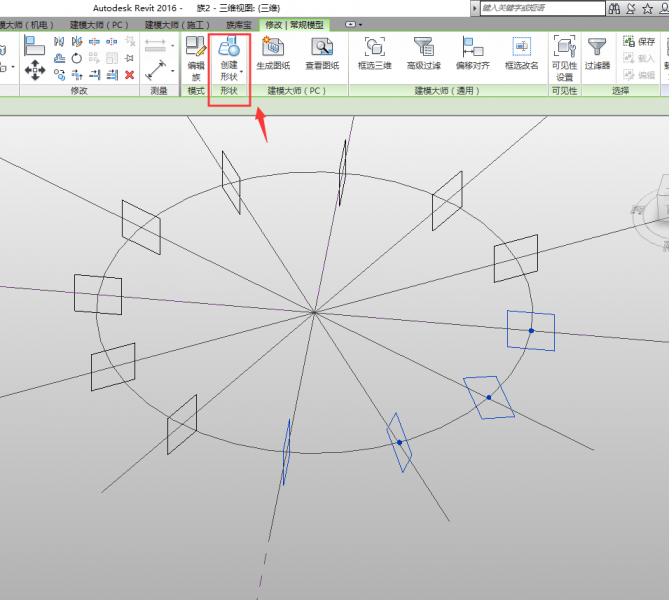Open the 建模大师（施工）tab
The height and width of the screenshot is (600, 669).
[x=178, y=23]
